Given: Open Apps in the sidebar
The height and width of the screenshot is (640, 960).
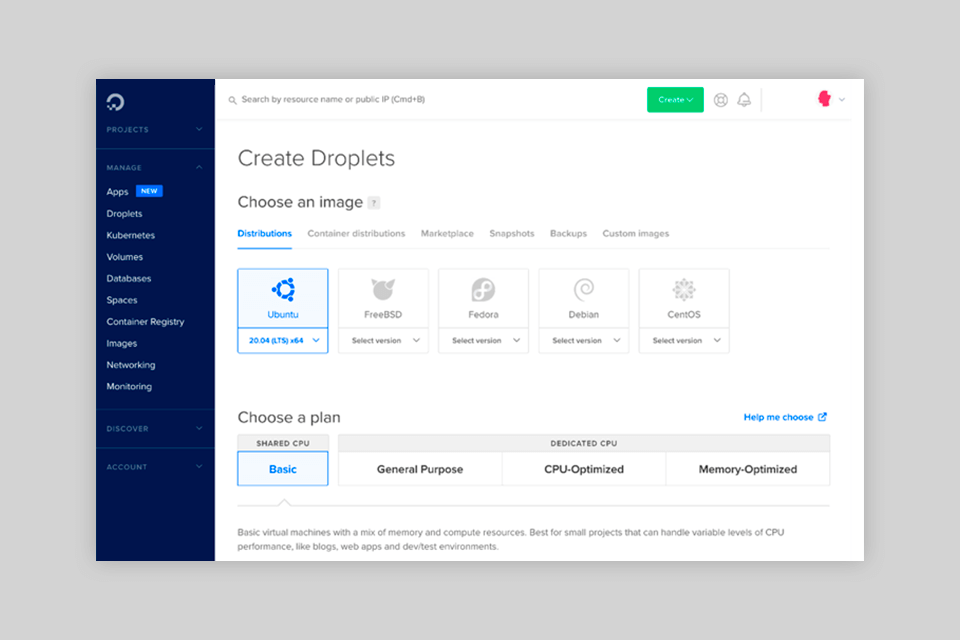Looking at the screenshot, I should [x=118, y=192].
